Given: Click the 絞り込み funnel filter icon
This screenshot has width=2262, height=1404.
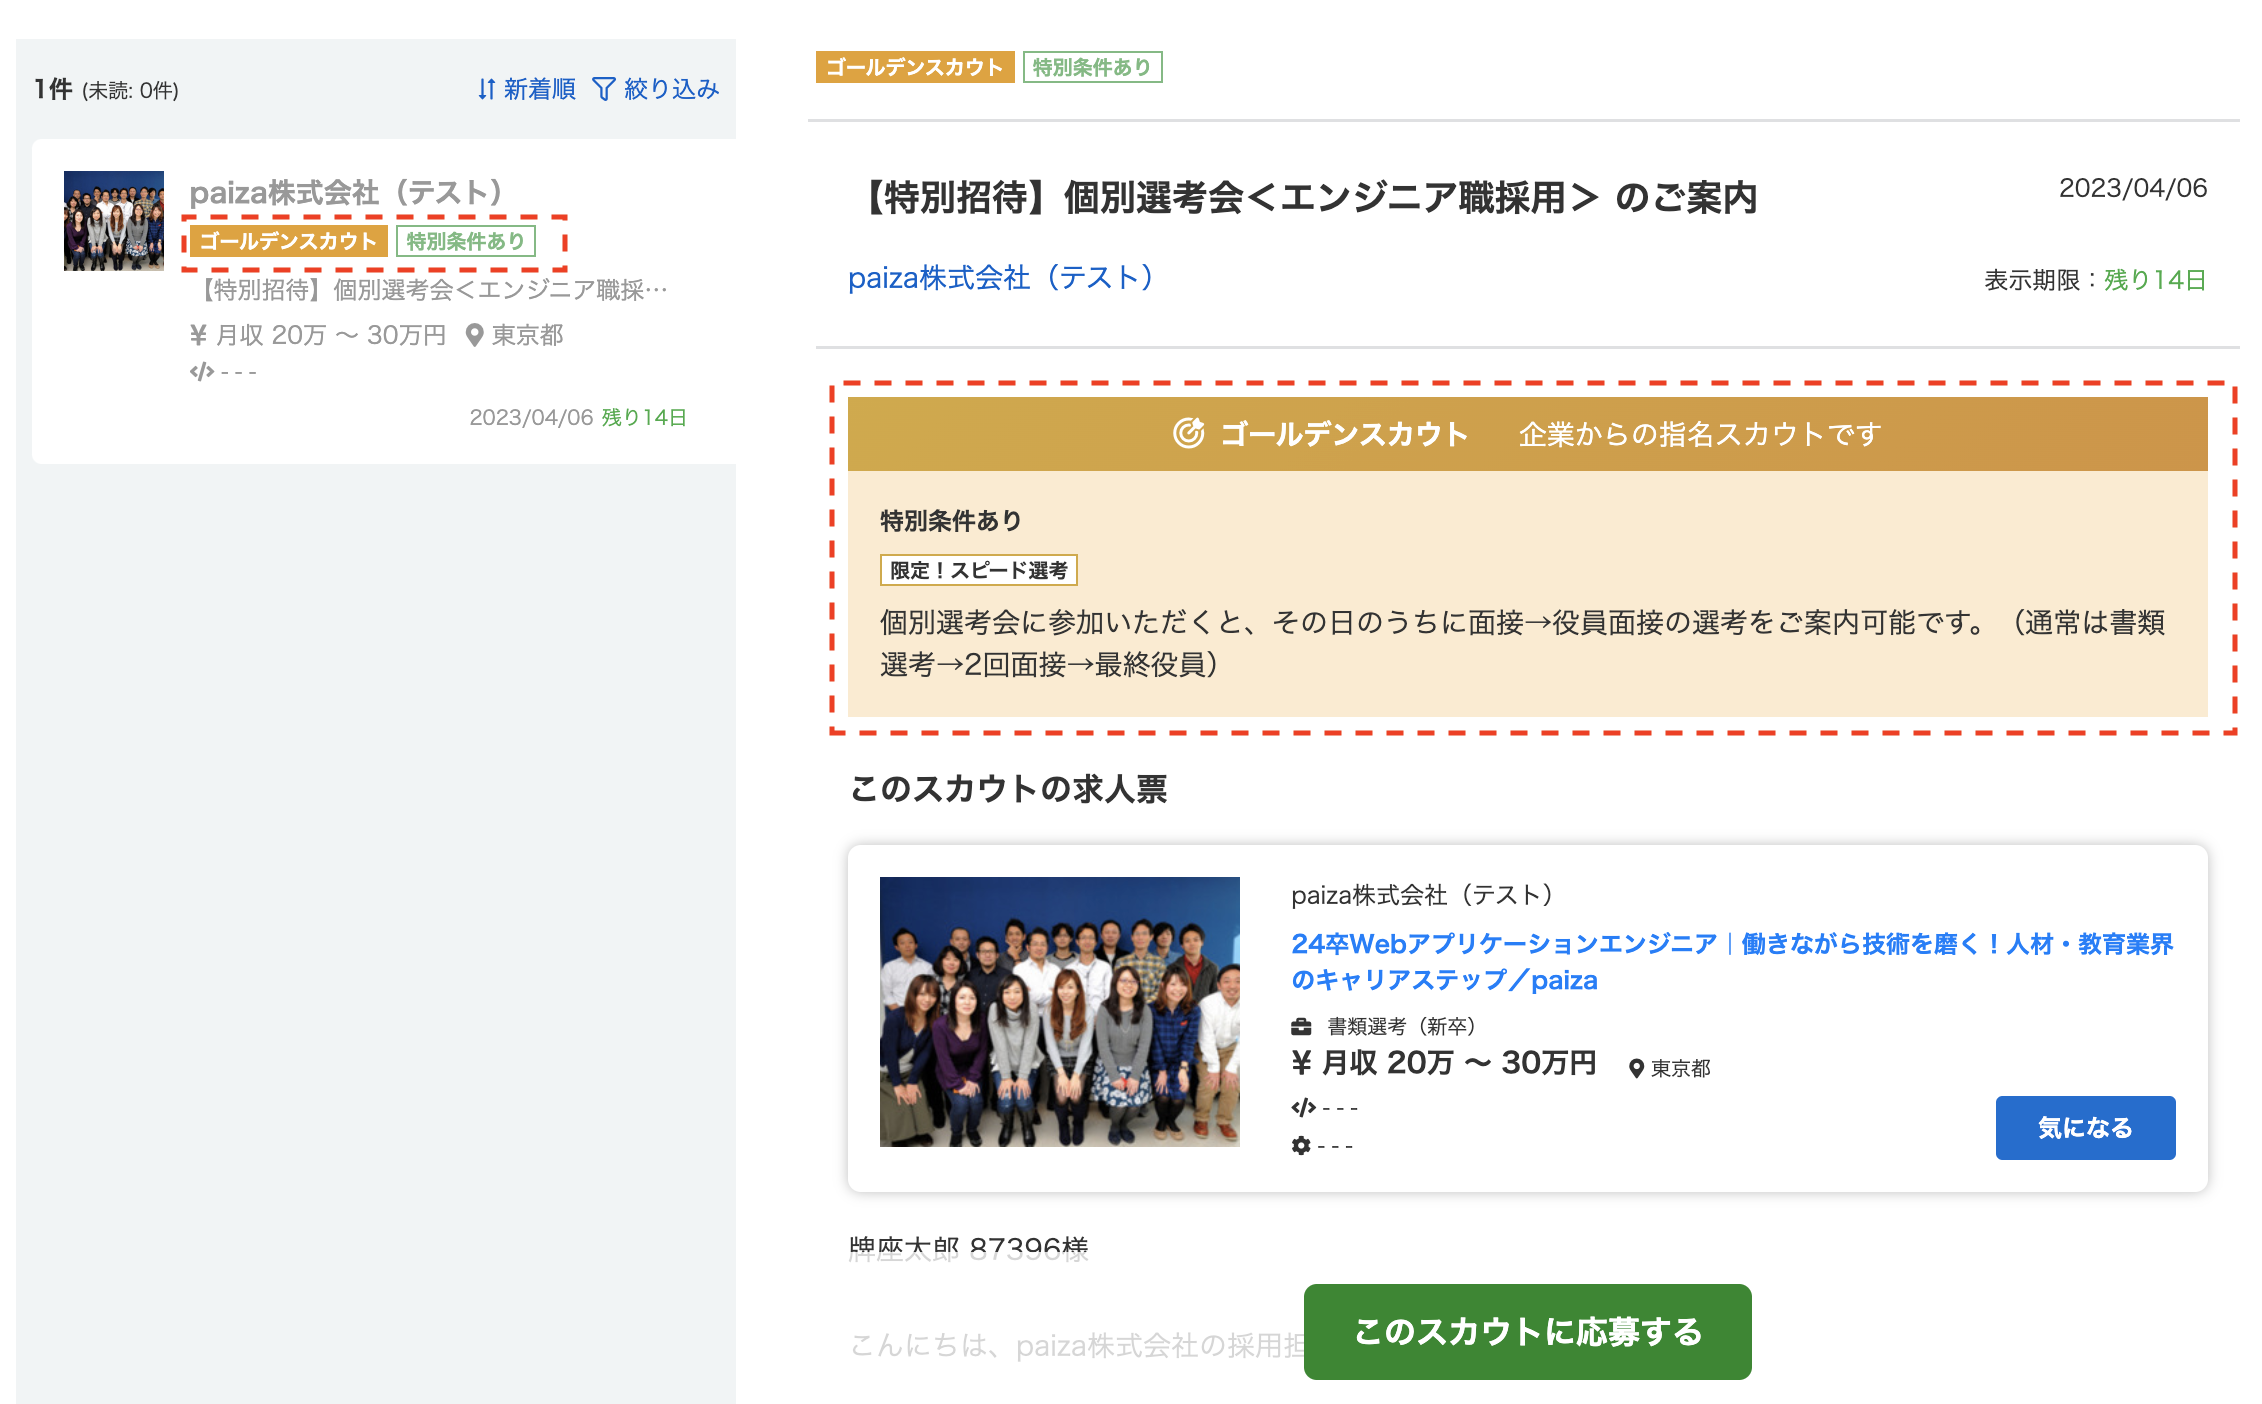Looking at the screenshot, I should (603, 89).
